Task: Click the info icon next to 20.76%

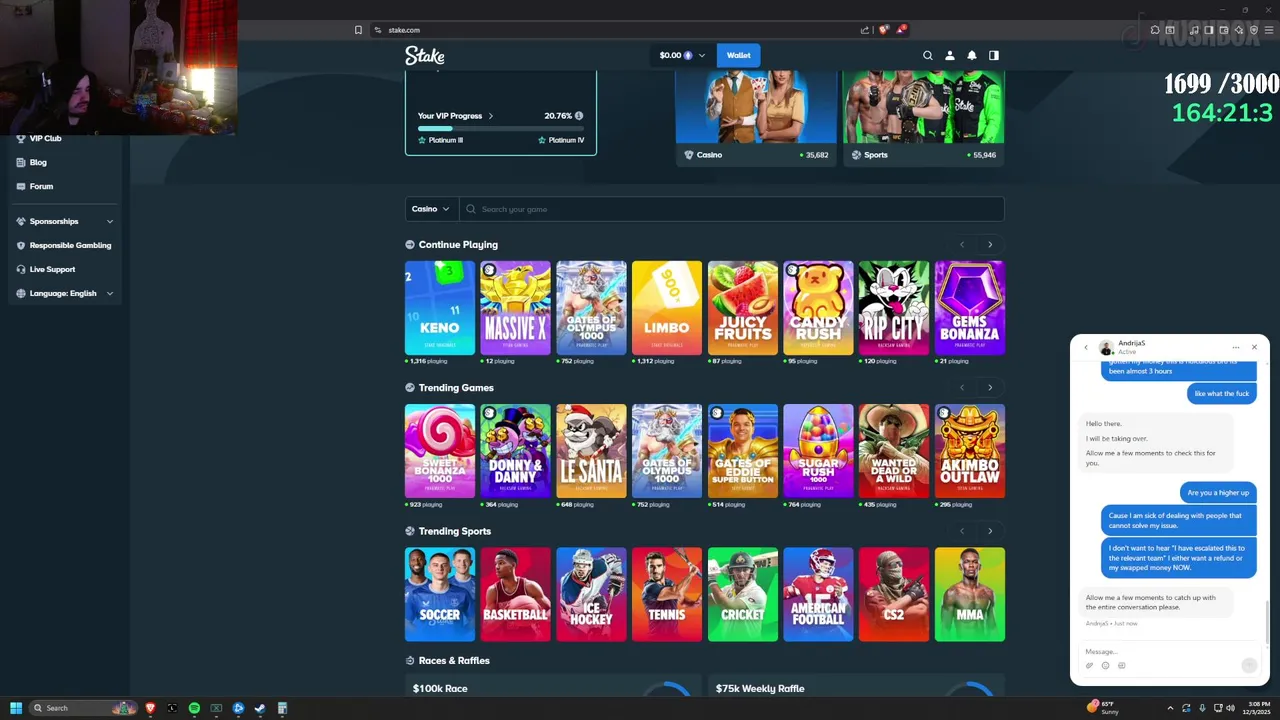Action: (x=579, y=116)
